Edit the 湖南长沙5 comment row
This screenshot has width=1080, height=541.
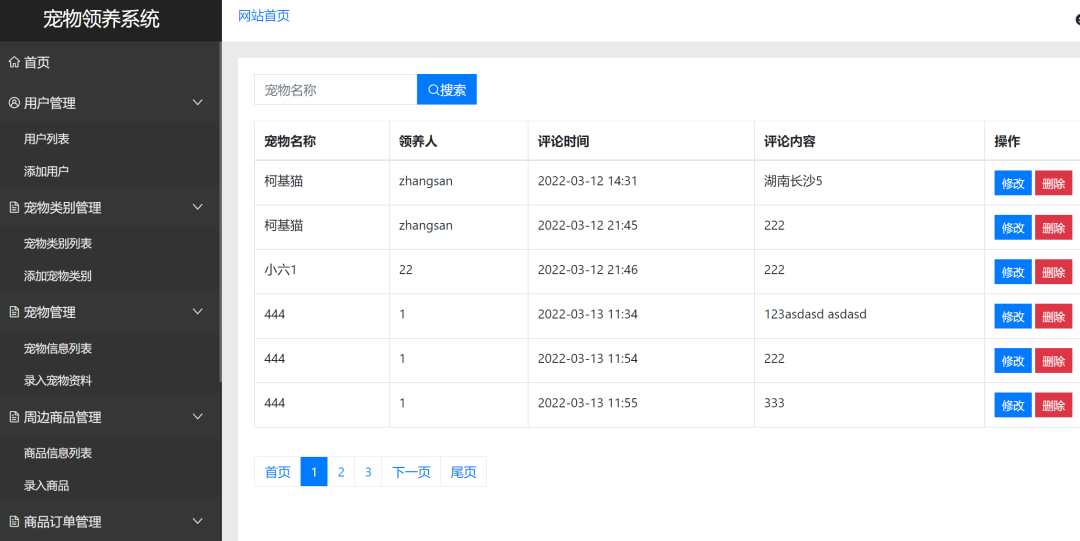tap(1012, 183)
